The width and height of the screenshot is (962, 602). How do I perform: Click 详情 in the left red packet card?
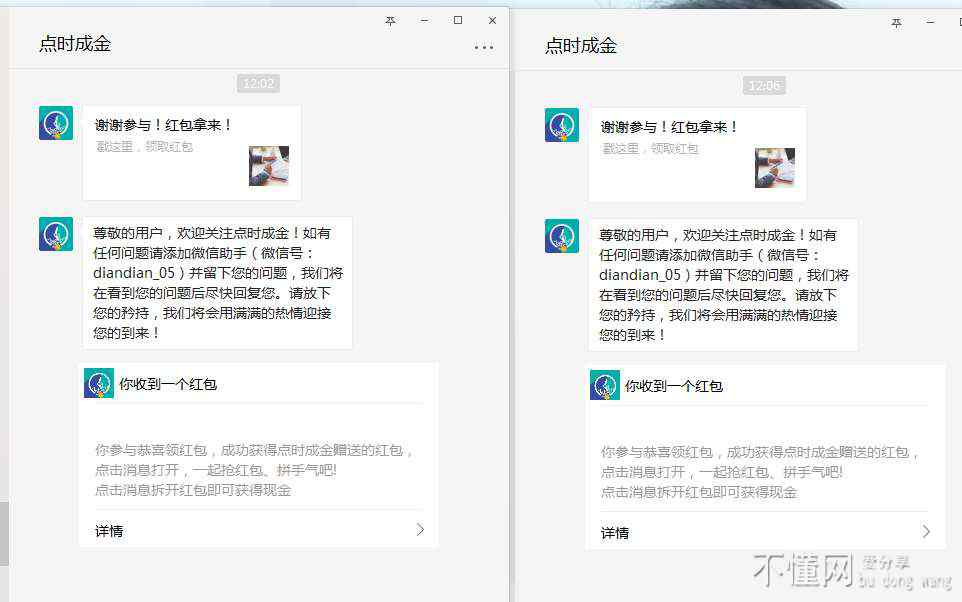(x=109, y=531)
